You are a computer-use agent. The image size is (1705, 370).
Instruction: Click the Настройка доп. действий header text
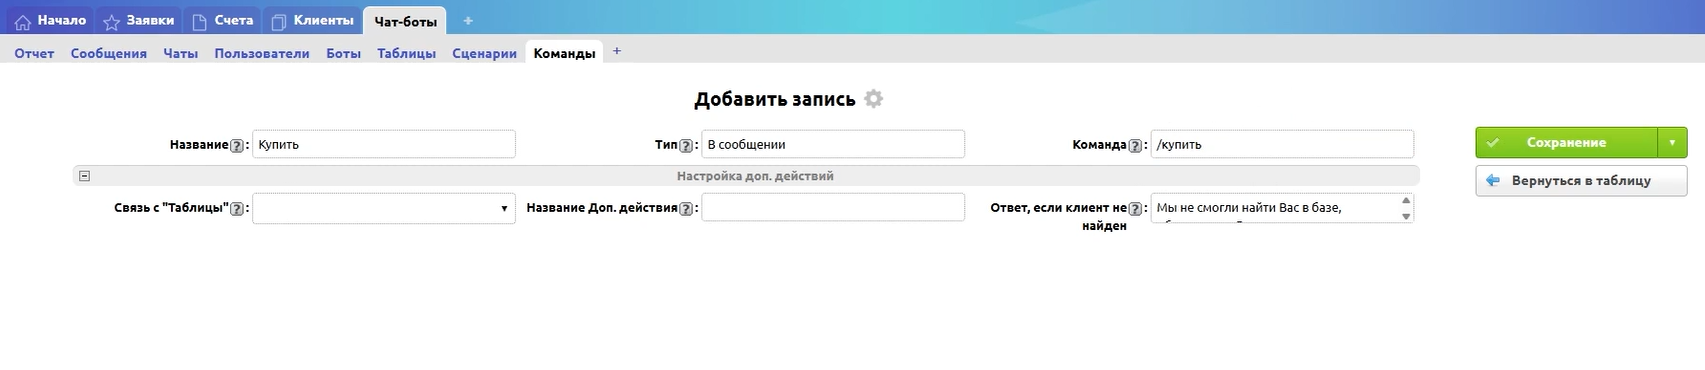click(755, 176)
